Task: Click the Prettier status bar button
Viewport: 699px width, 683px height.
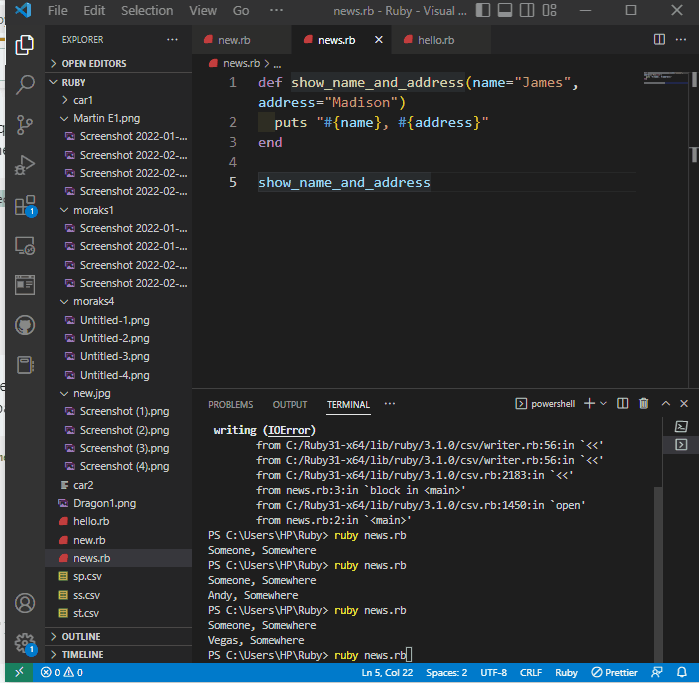Action: pos(616,673)
